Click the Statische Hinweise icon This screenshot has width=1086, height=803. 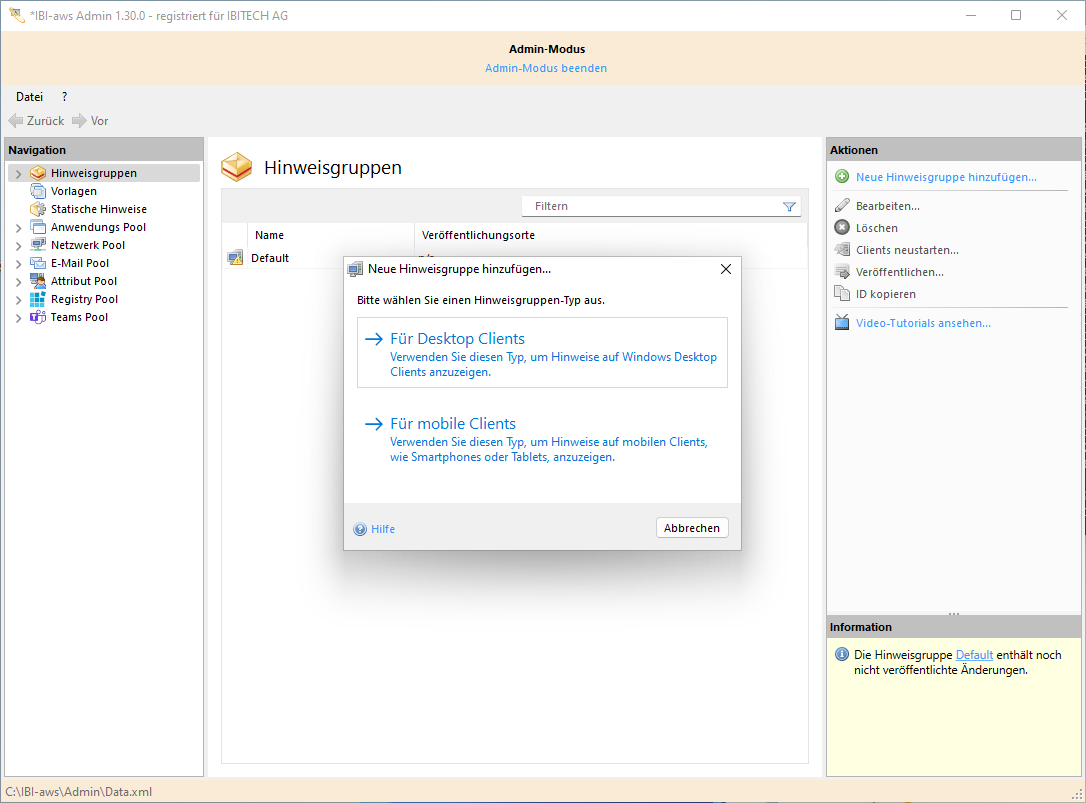38,209
